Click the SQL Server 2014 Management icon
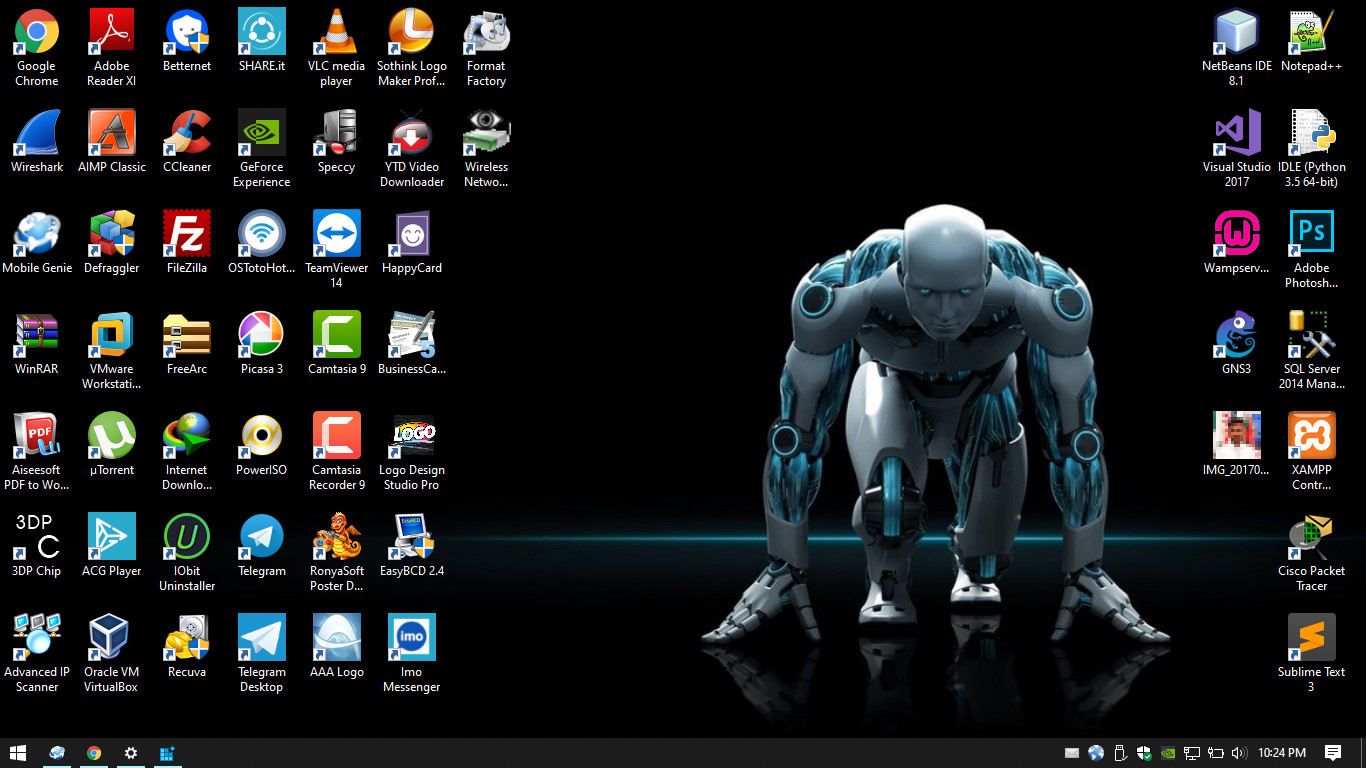 pos(1312,335)
